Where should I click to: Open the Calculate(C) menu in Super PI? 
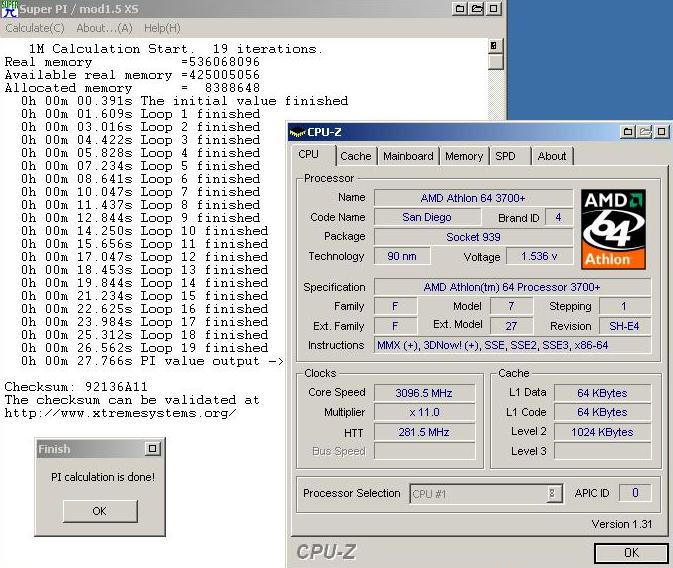click(35, 28)
